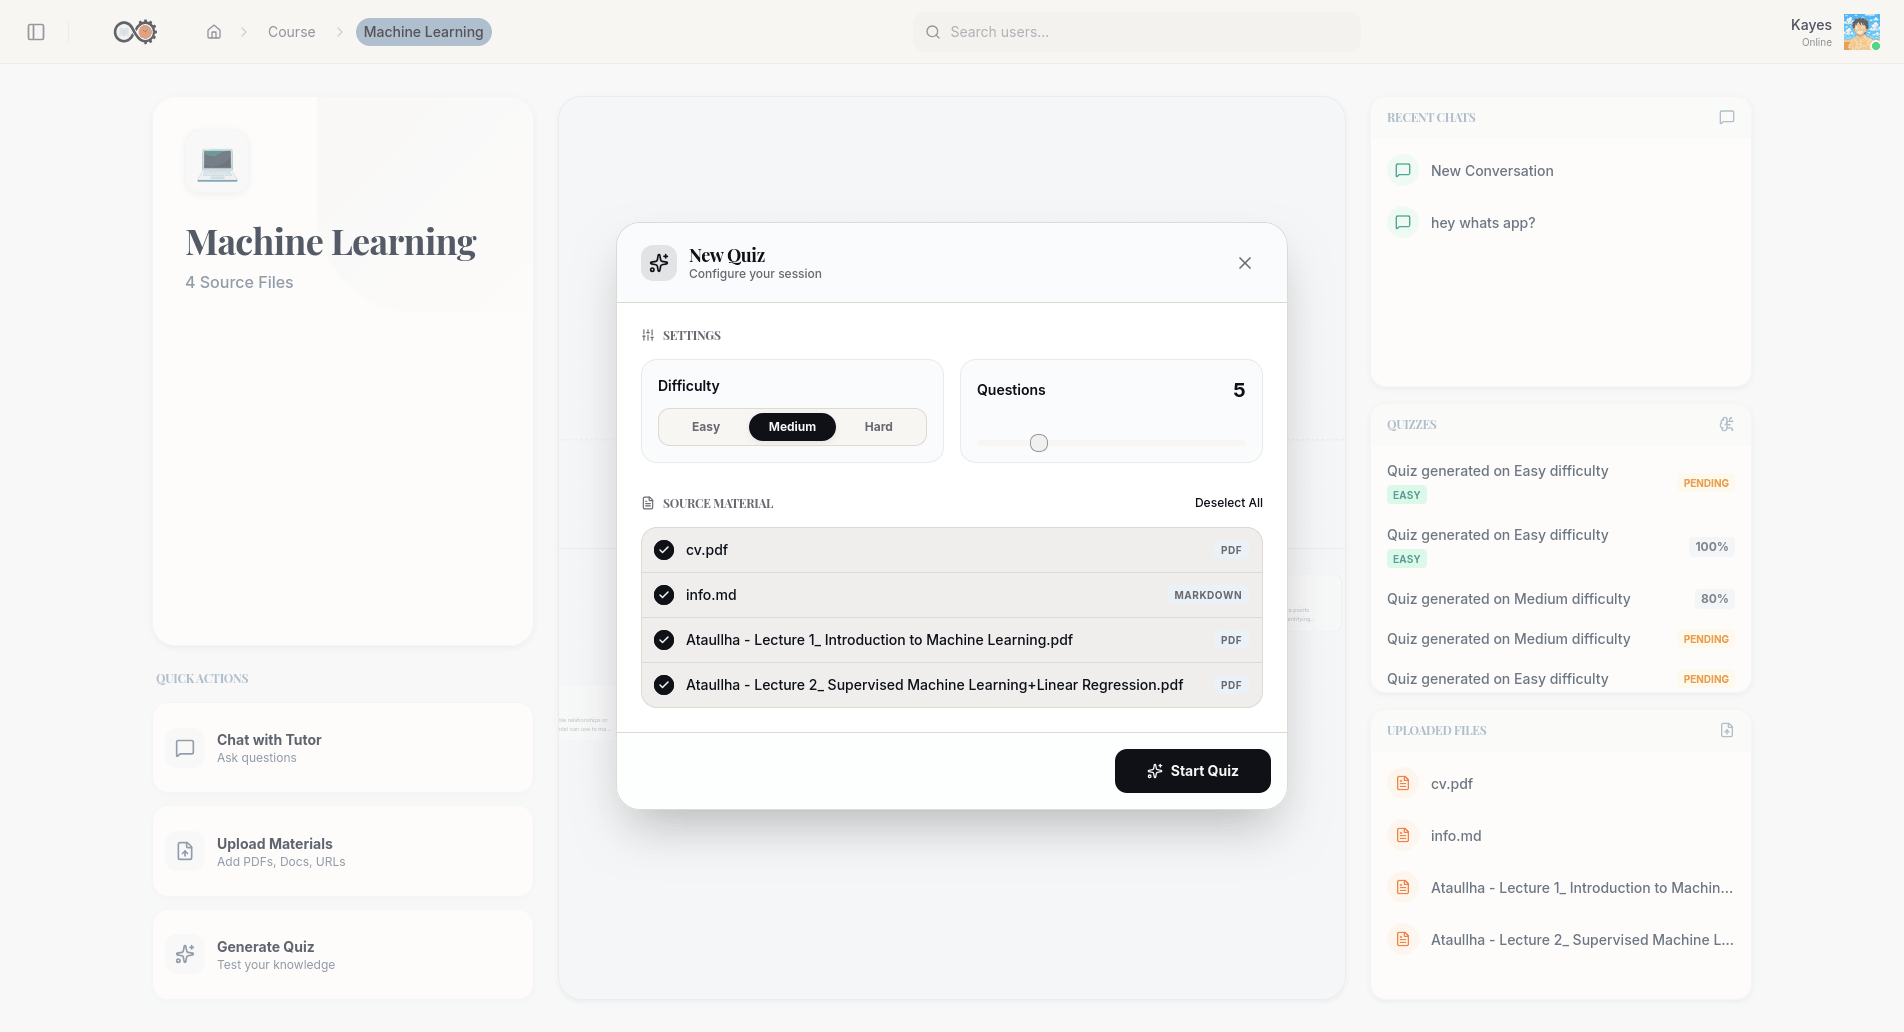Select Easy difficulty
Image resolution: width=1904 pixels, height=1032 pixels.
706,427
